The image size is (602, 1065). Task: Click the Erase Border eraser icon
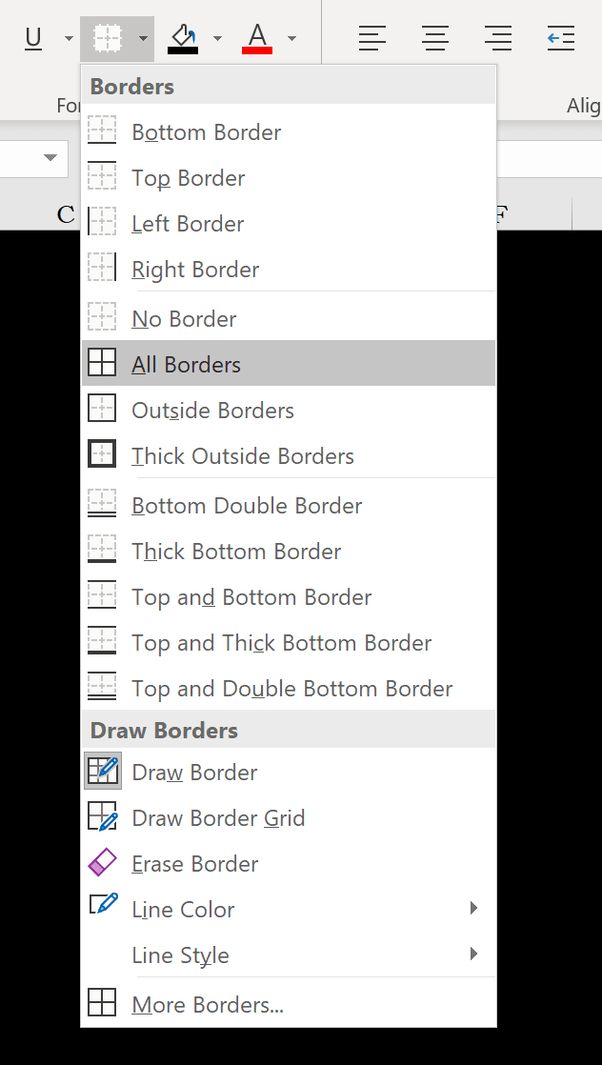[103, 863]
